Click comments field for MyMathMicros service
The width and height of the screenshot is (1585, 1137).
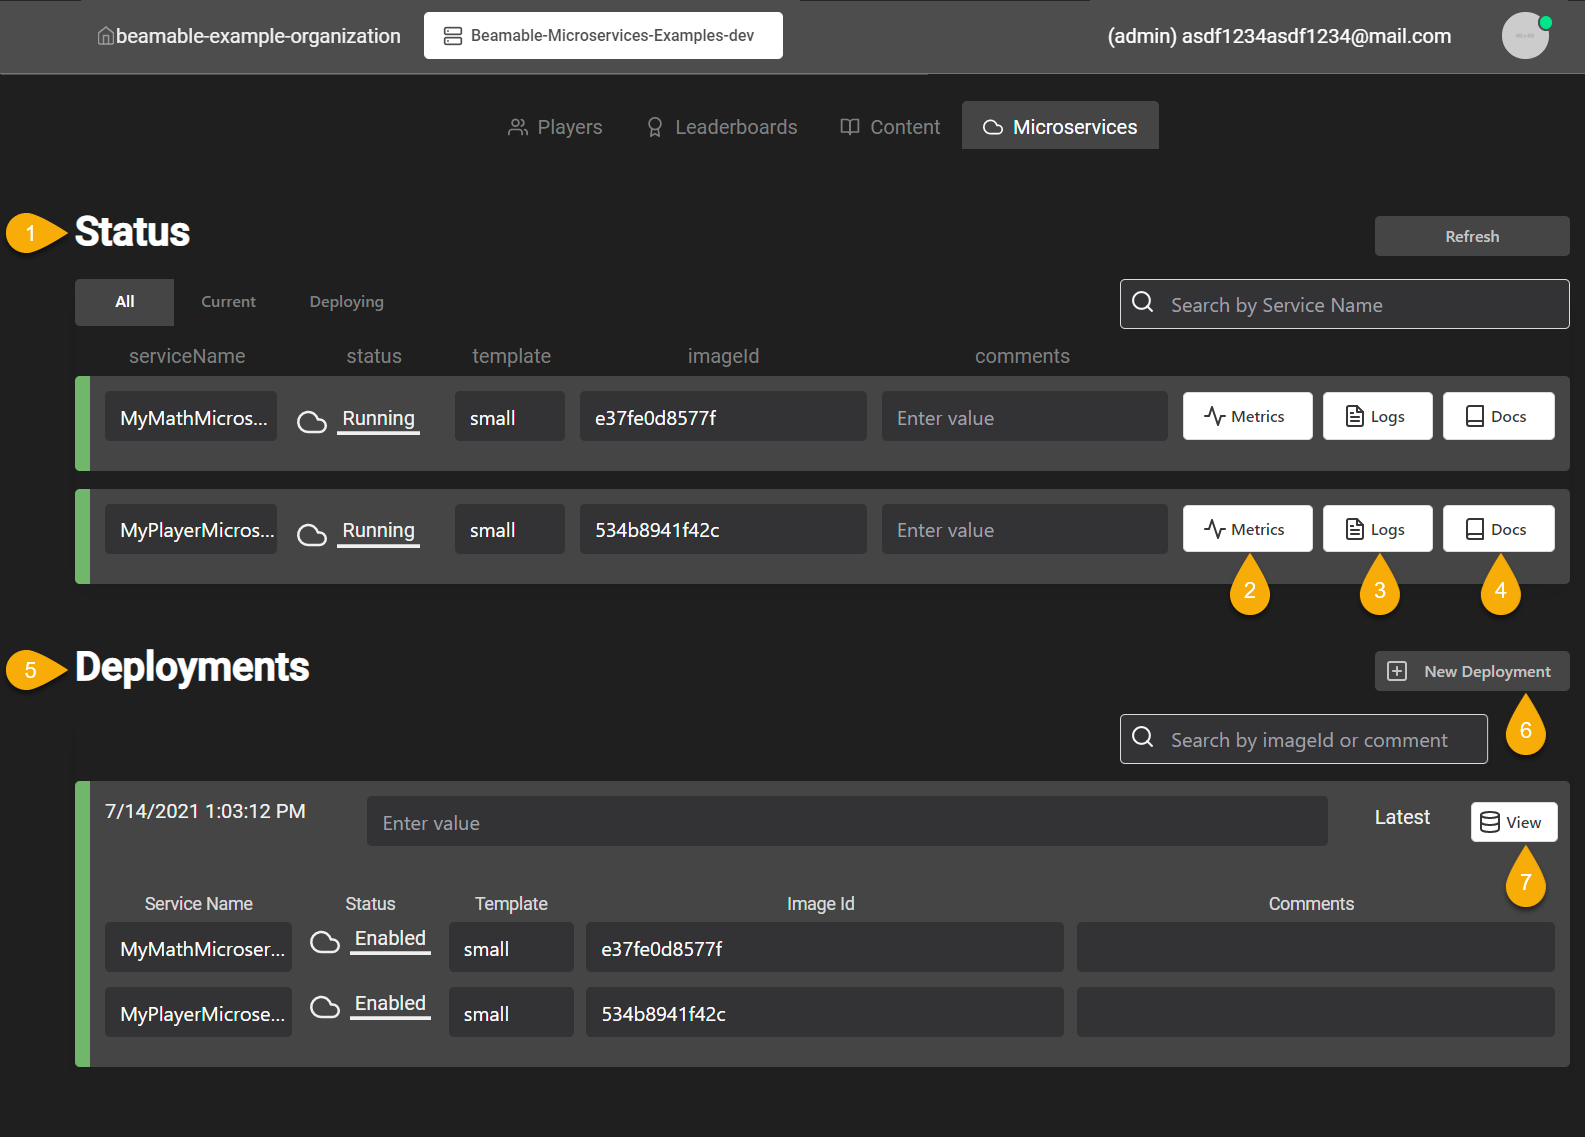pyautogui.click(x=1024, y=416)
